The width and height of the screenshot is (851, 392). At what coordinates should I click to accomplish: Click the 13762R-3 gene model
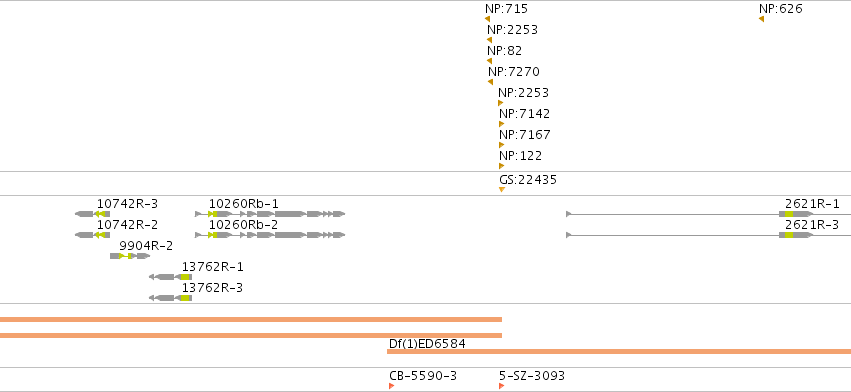point(170,298)
